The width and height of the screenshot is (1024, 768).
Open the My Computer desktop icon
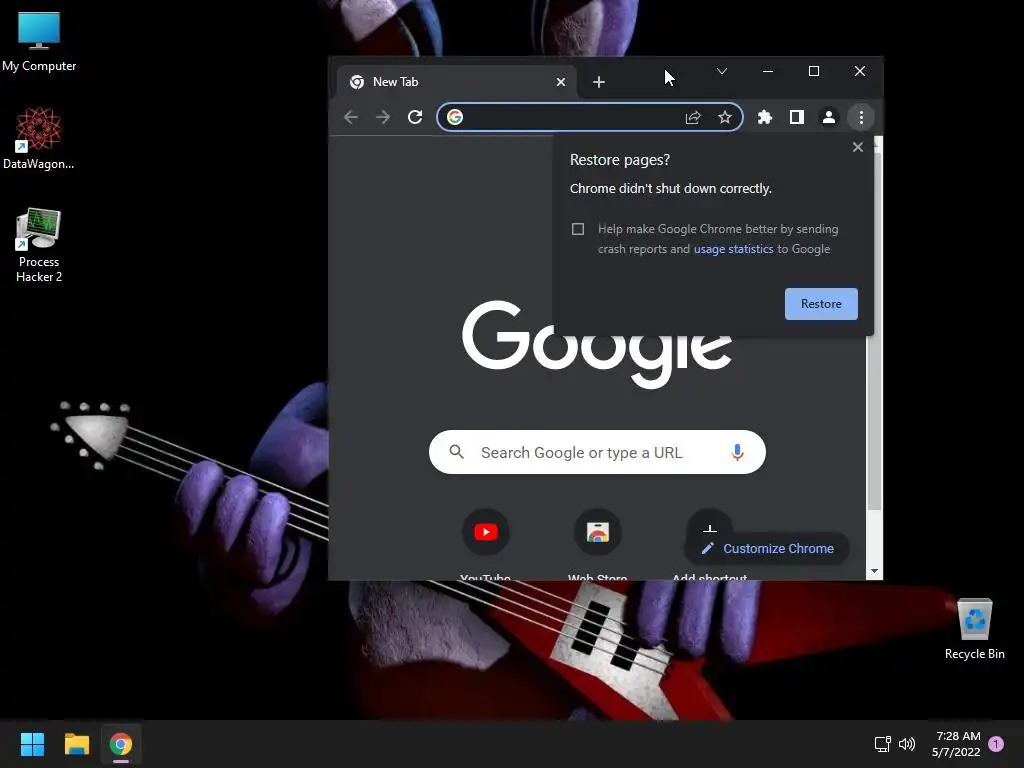[39, 42]
